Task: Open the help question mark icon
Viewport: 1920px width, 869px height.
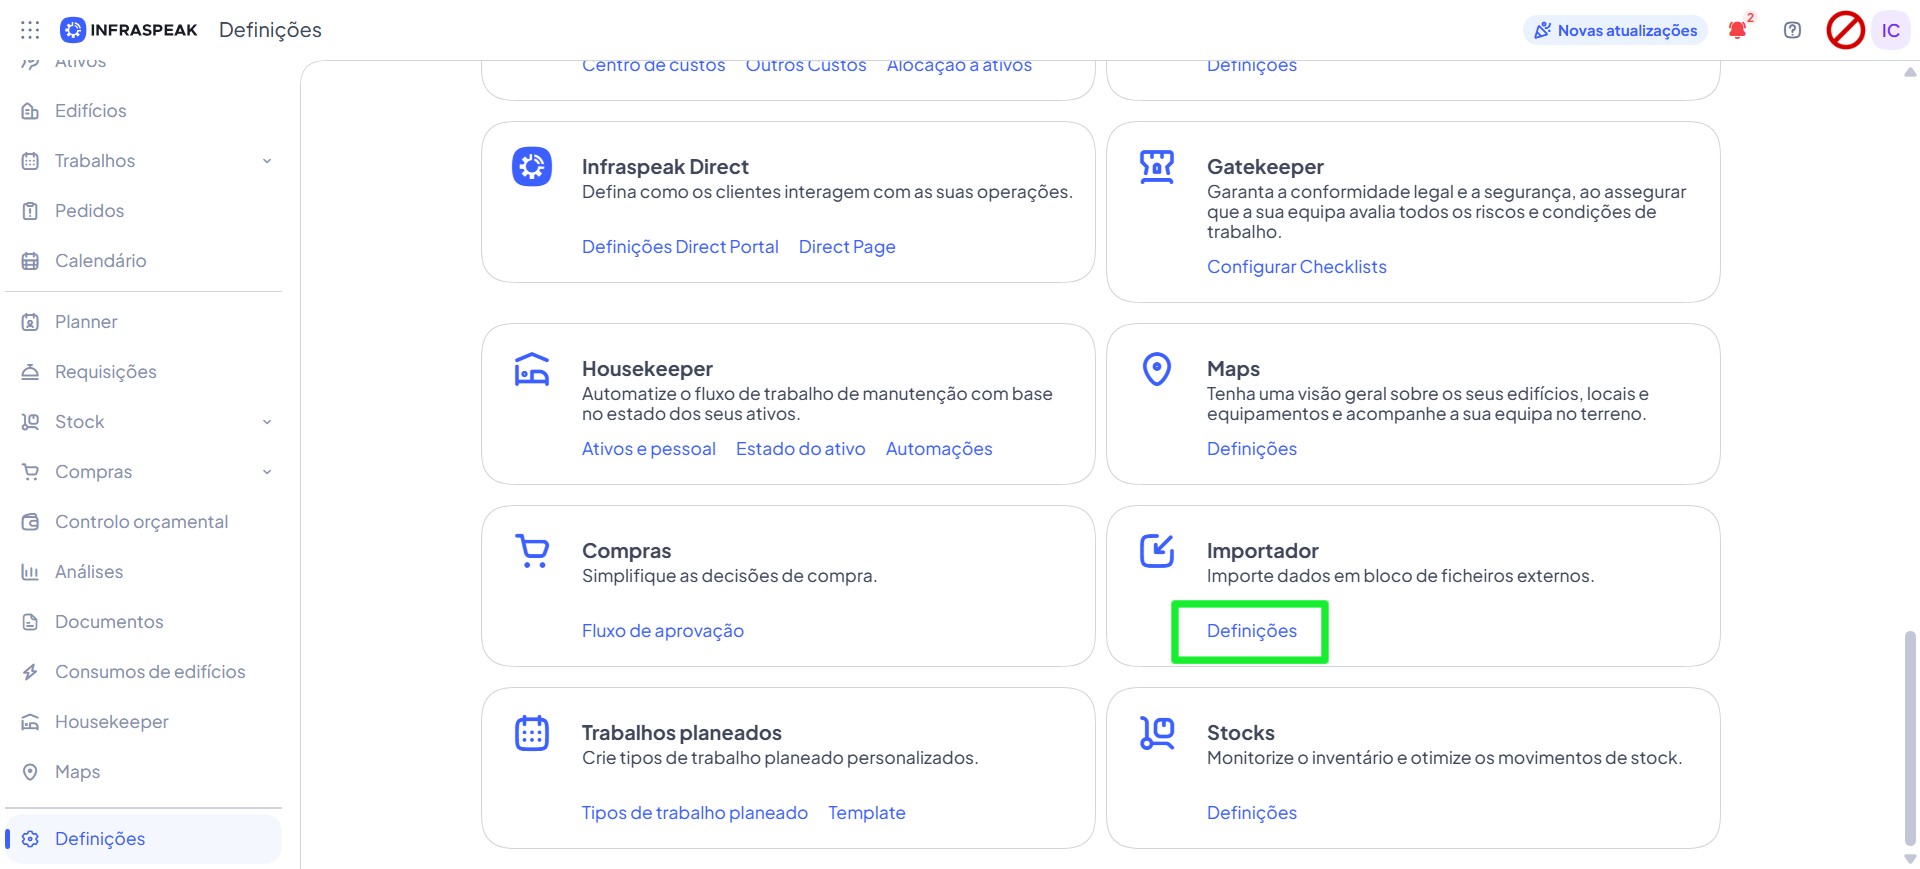Action: click(1792, 30)
